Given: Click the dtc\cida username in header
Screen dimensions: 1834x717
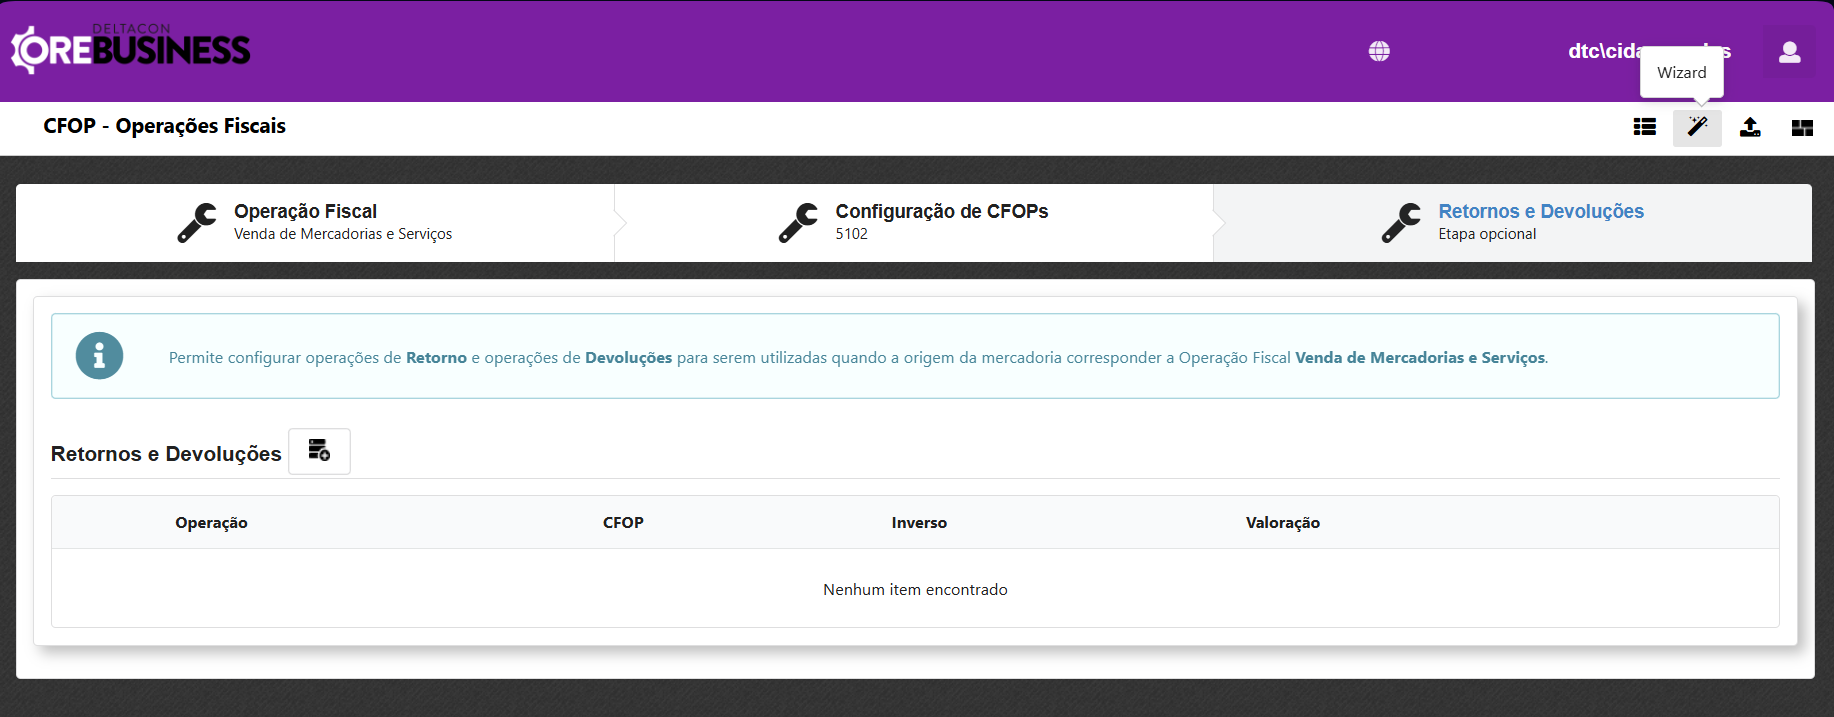Looking at the screenshot, I should click(x=1604, y=51).
